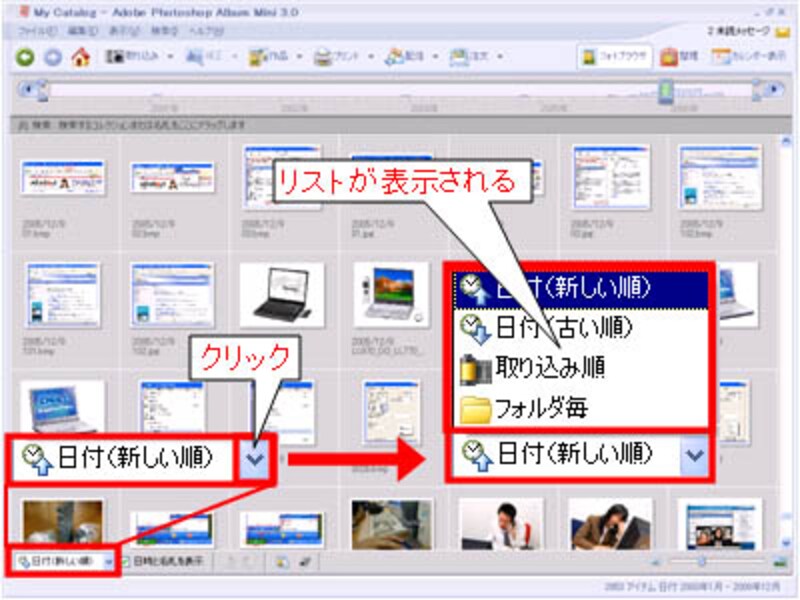Image resolution: width=800 pixels, height=600 pixels.
Task: Select the woman at computer thumbnail
Action: (x=610, y=524)
